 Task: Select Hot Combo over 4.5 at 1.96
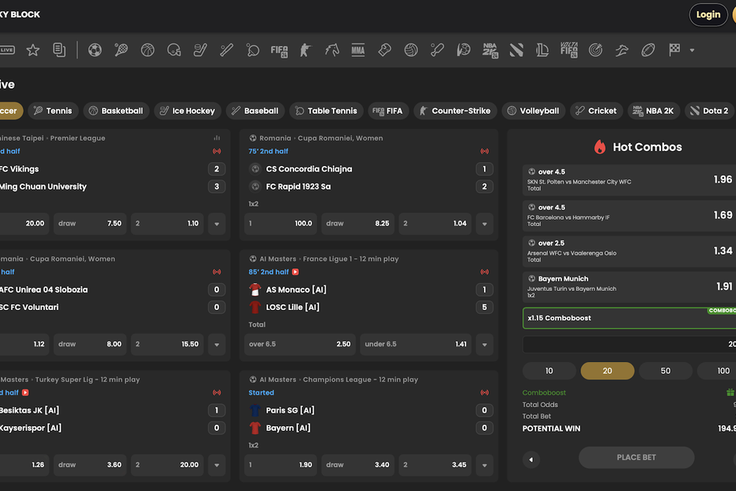click(x=629, y=180)
